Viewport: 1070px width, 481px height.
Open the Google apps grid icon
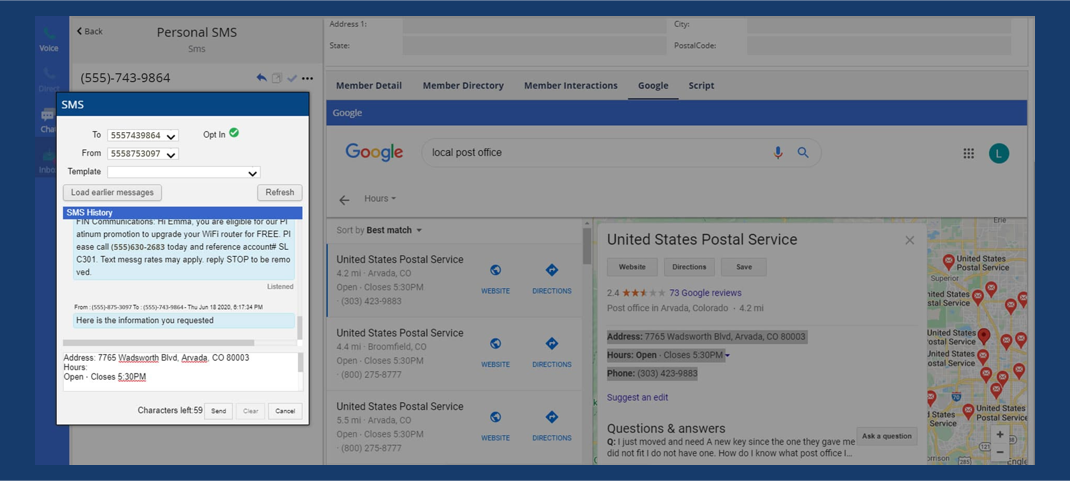tap(968, 154)
